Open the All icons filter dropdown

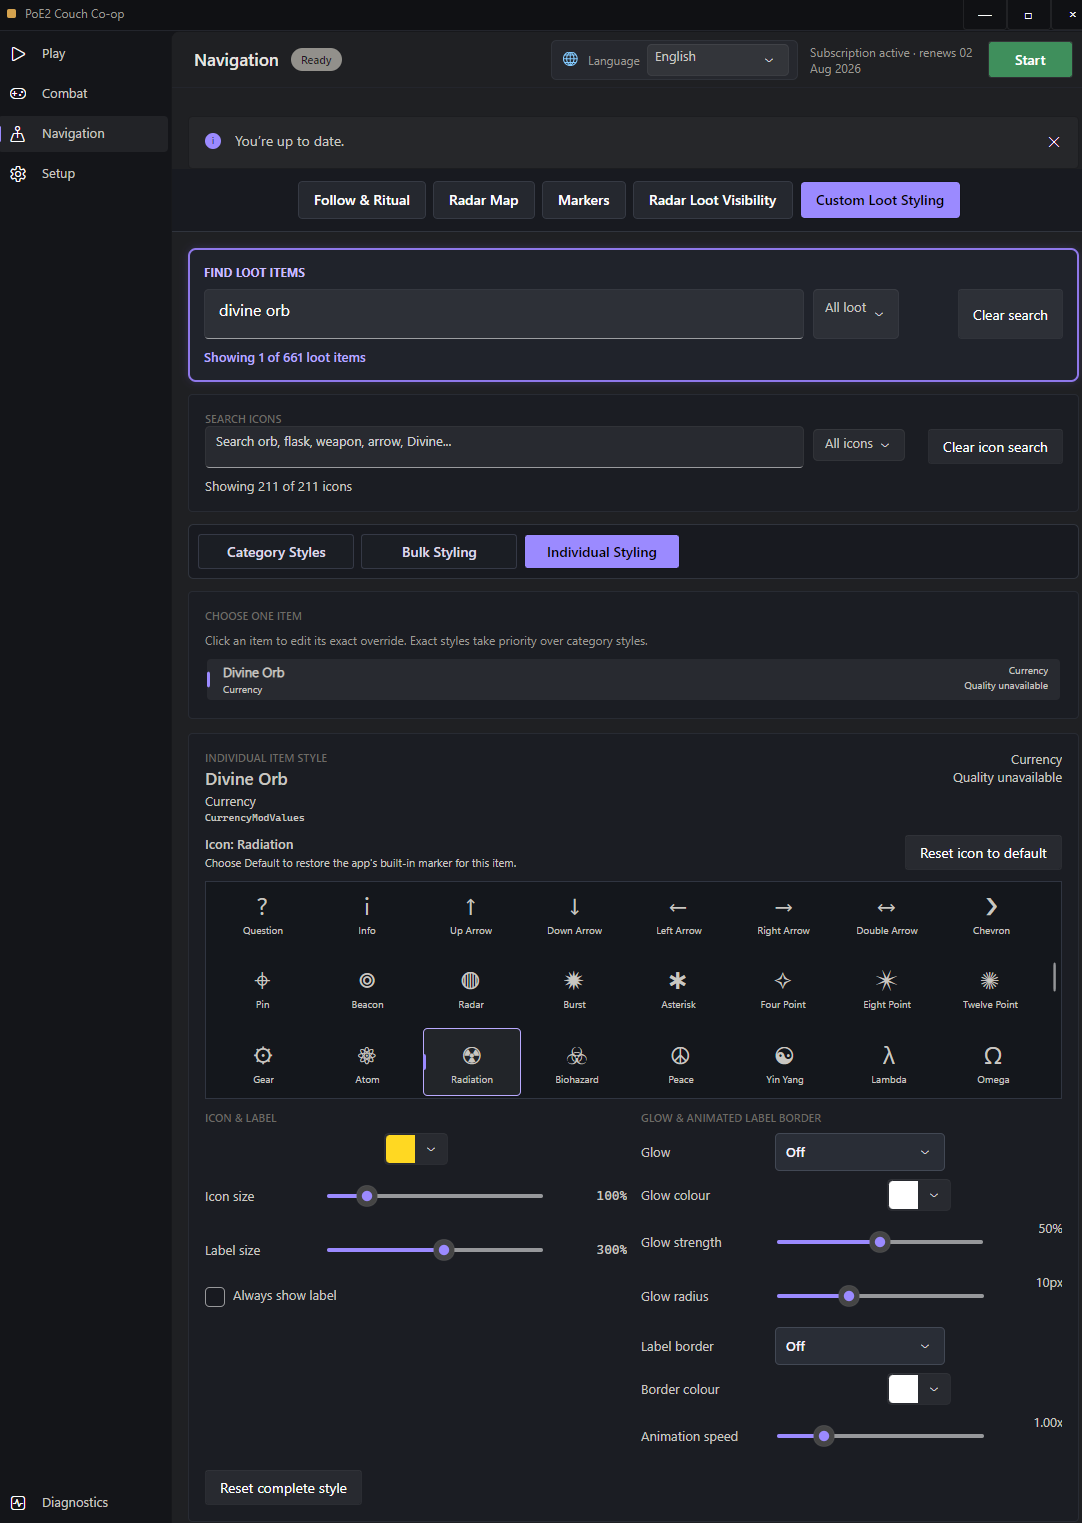[858, 444]
